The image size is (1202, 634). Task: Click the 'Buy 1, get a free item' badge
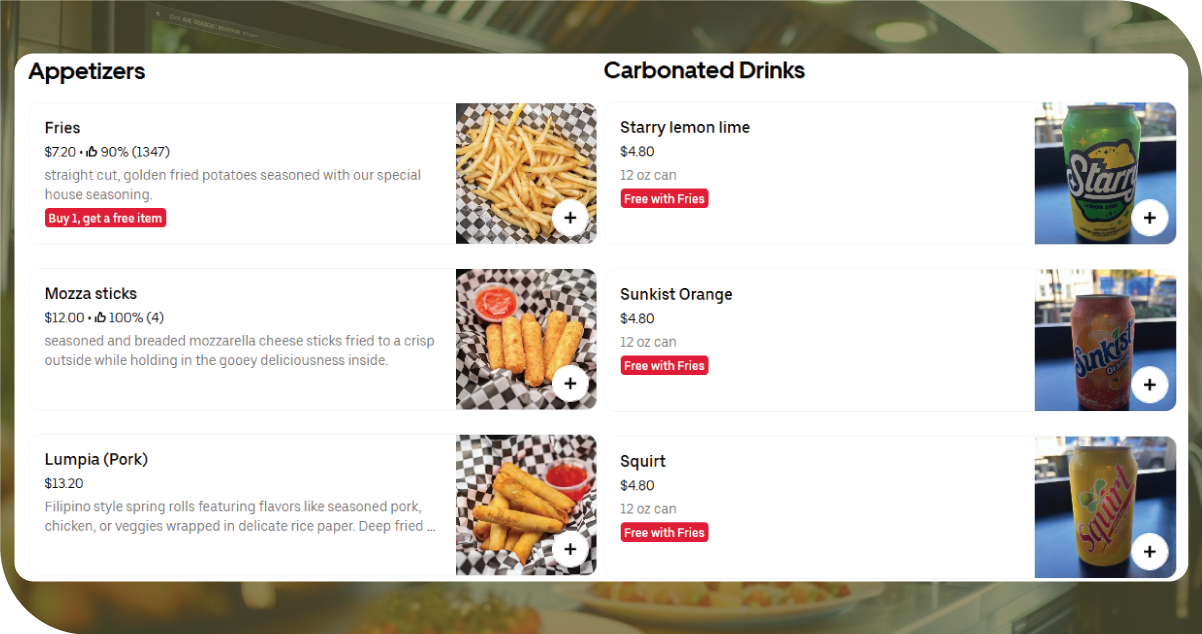click(x=105, y=218)
